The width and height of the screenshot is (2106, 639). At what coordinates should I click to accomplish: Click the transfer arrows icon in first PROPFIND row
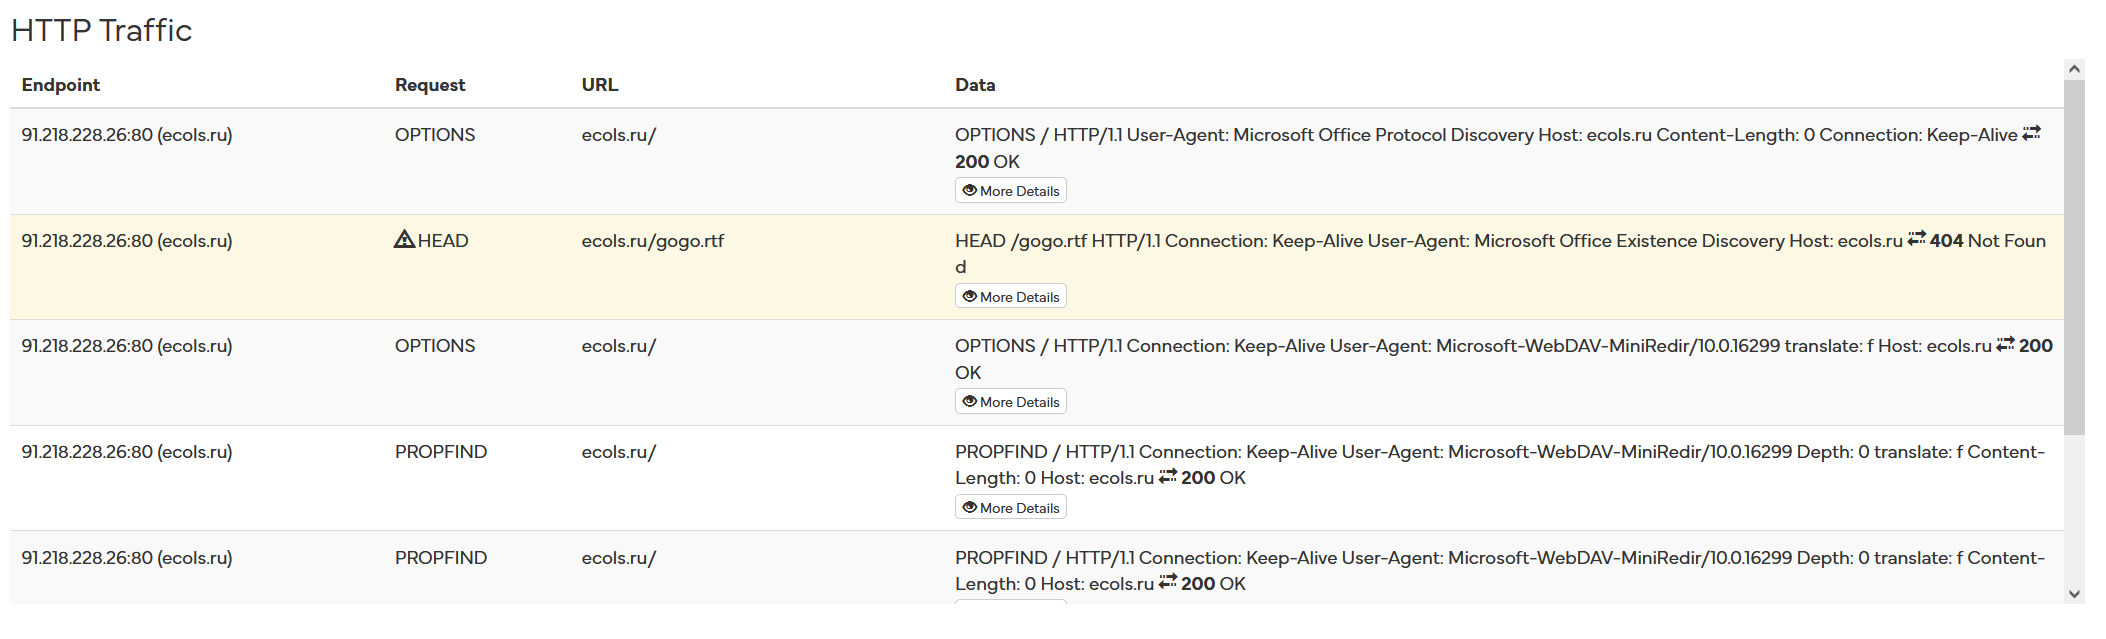click(x=1167, y=478)
